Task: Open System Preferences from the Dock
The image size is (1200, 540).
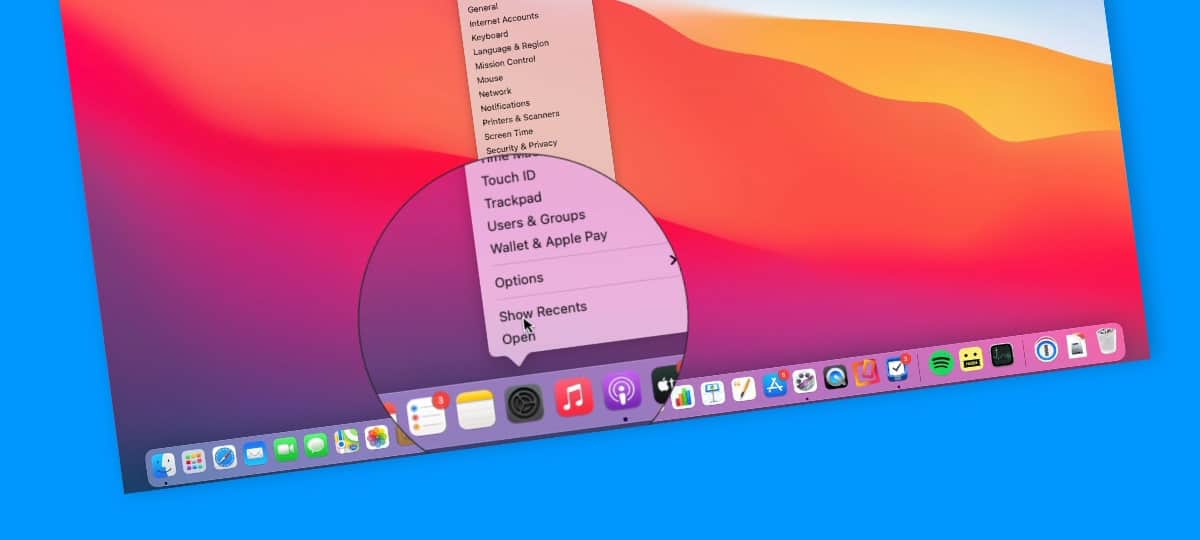Action: point(524,404)
